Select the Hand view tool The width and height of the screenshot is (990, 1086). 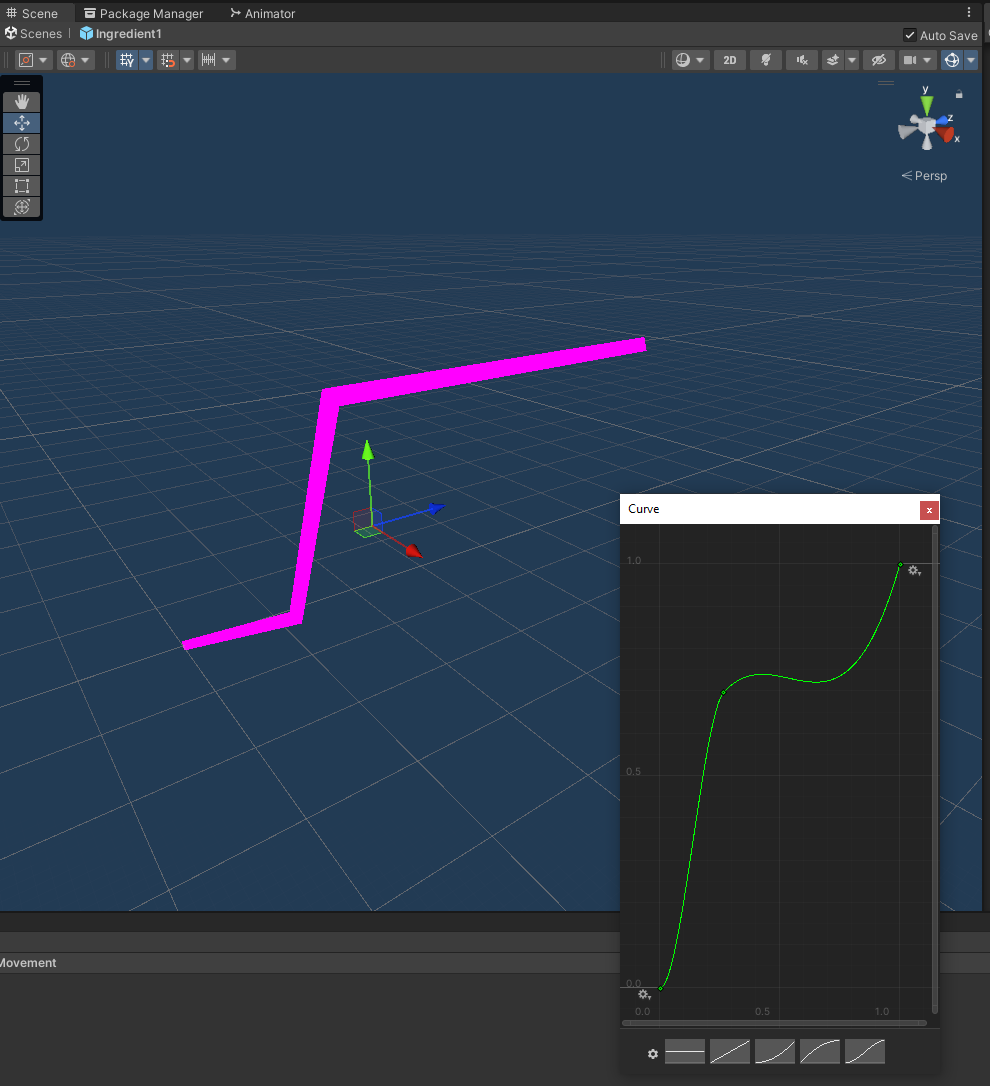21,102
